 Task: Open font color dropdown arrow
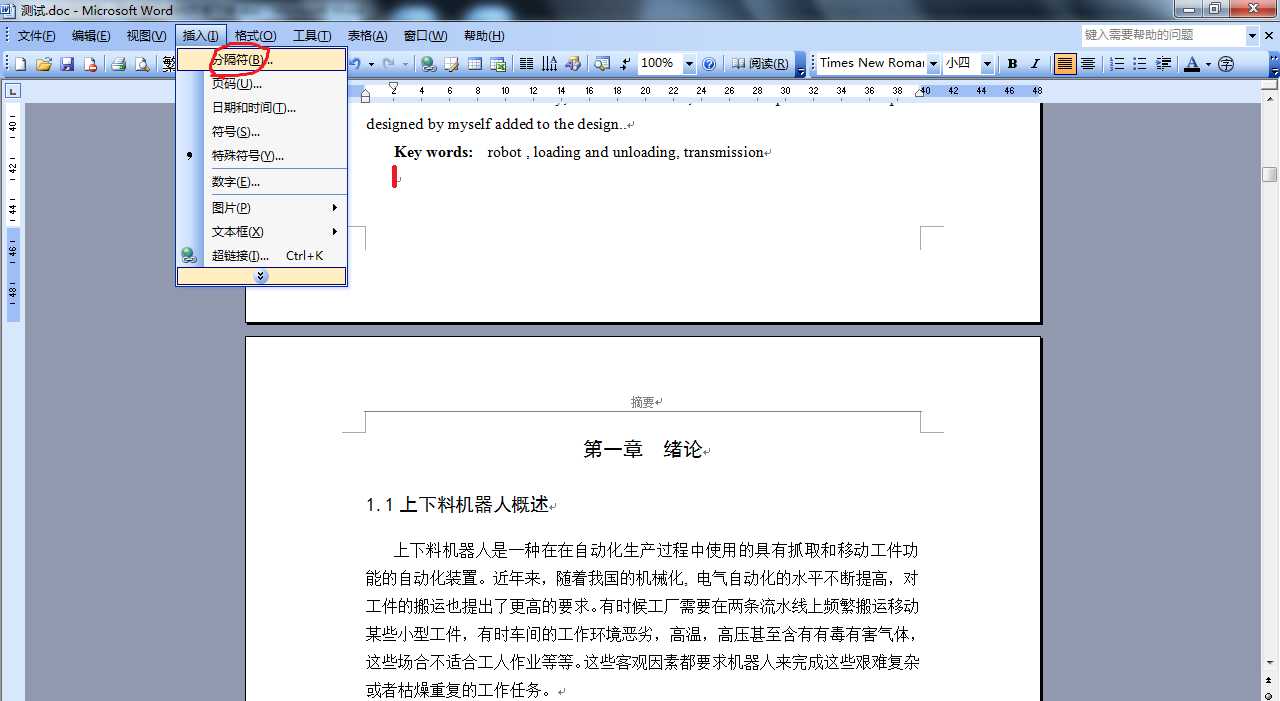(1208, 64)
